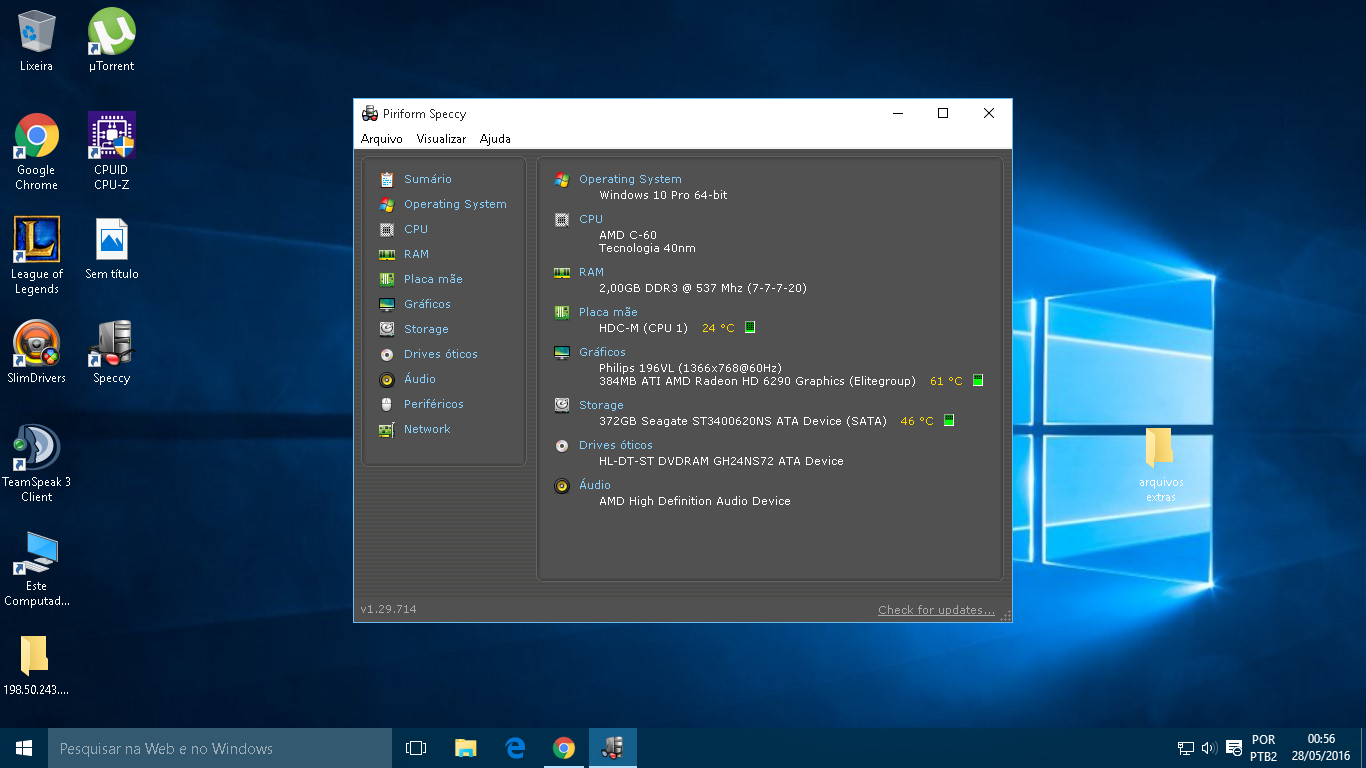Select the µTorrent desktop shortcut
This screenshot has width=1366, height=768.
click(112, 41)
